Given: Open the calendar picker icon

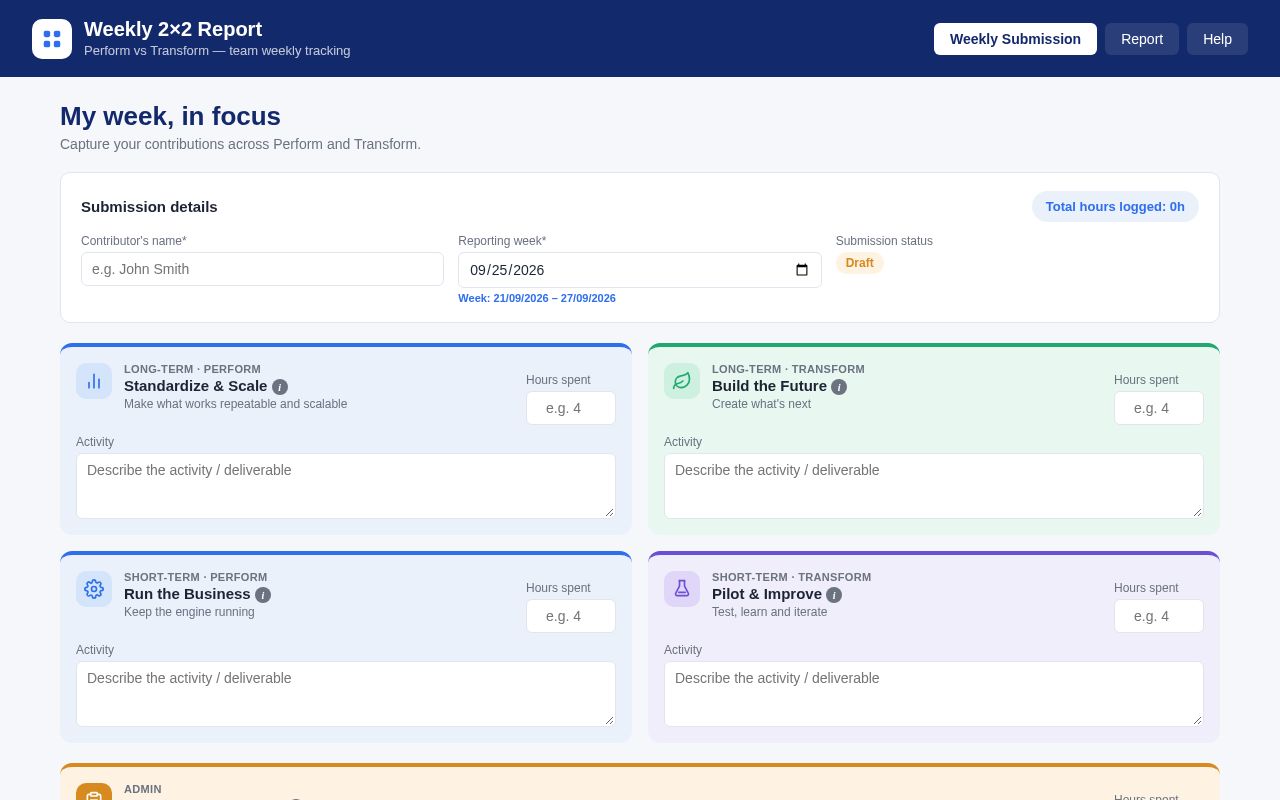Looking at the screenshot, I should (x=802, y=270).
